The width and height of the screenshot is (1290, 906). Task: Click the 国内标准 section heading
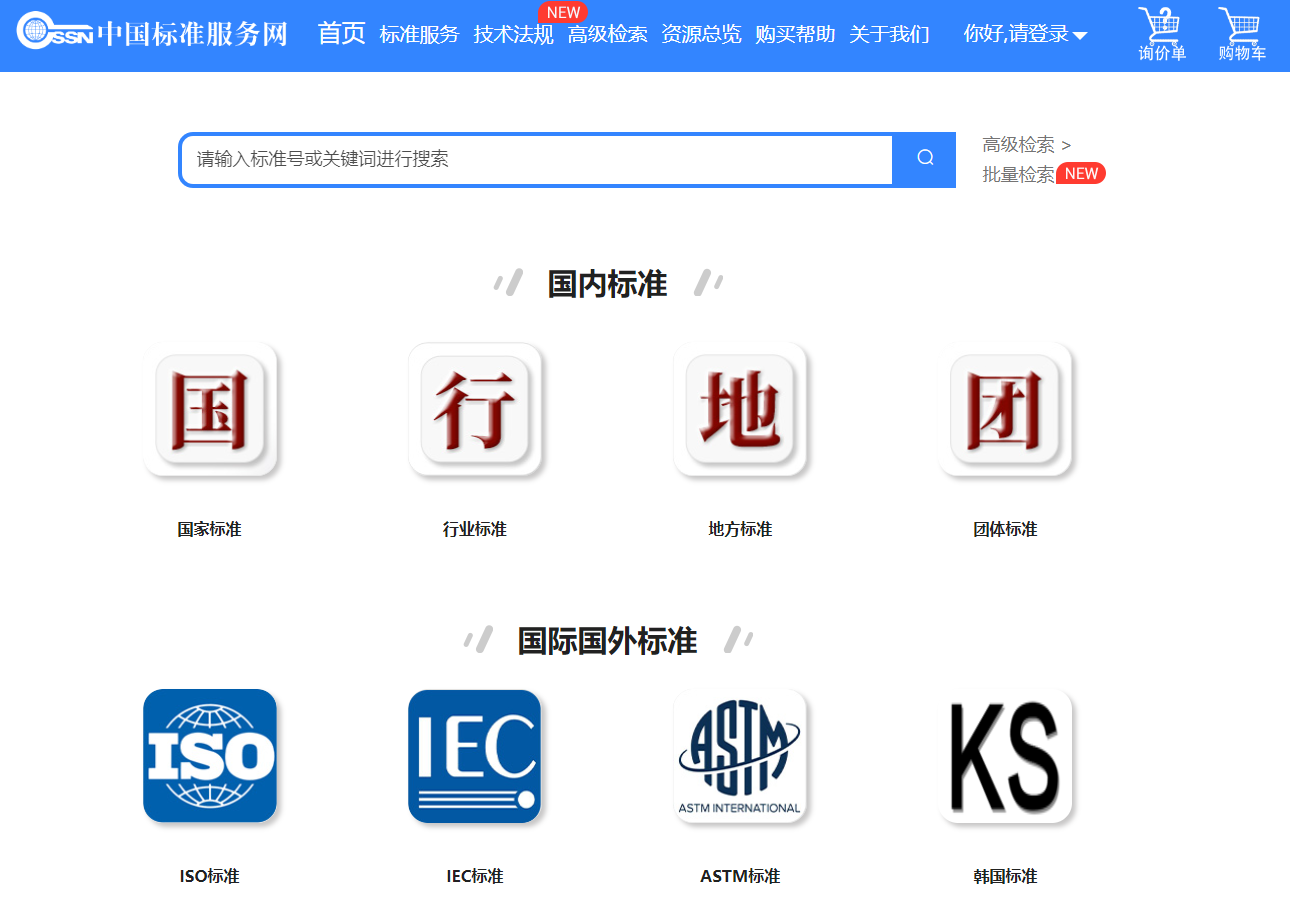[x=607, y=284]
